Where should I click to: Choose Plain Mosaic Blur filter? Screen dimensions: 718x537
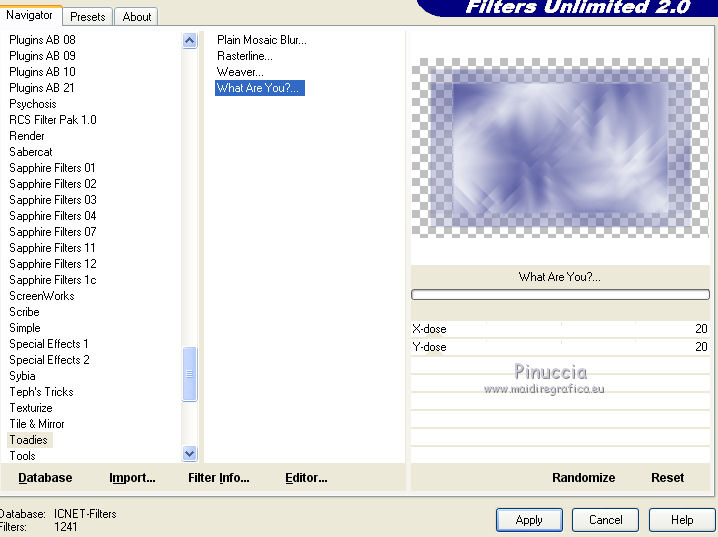[261, 40]
